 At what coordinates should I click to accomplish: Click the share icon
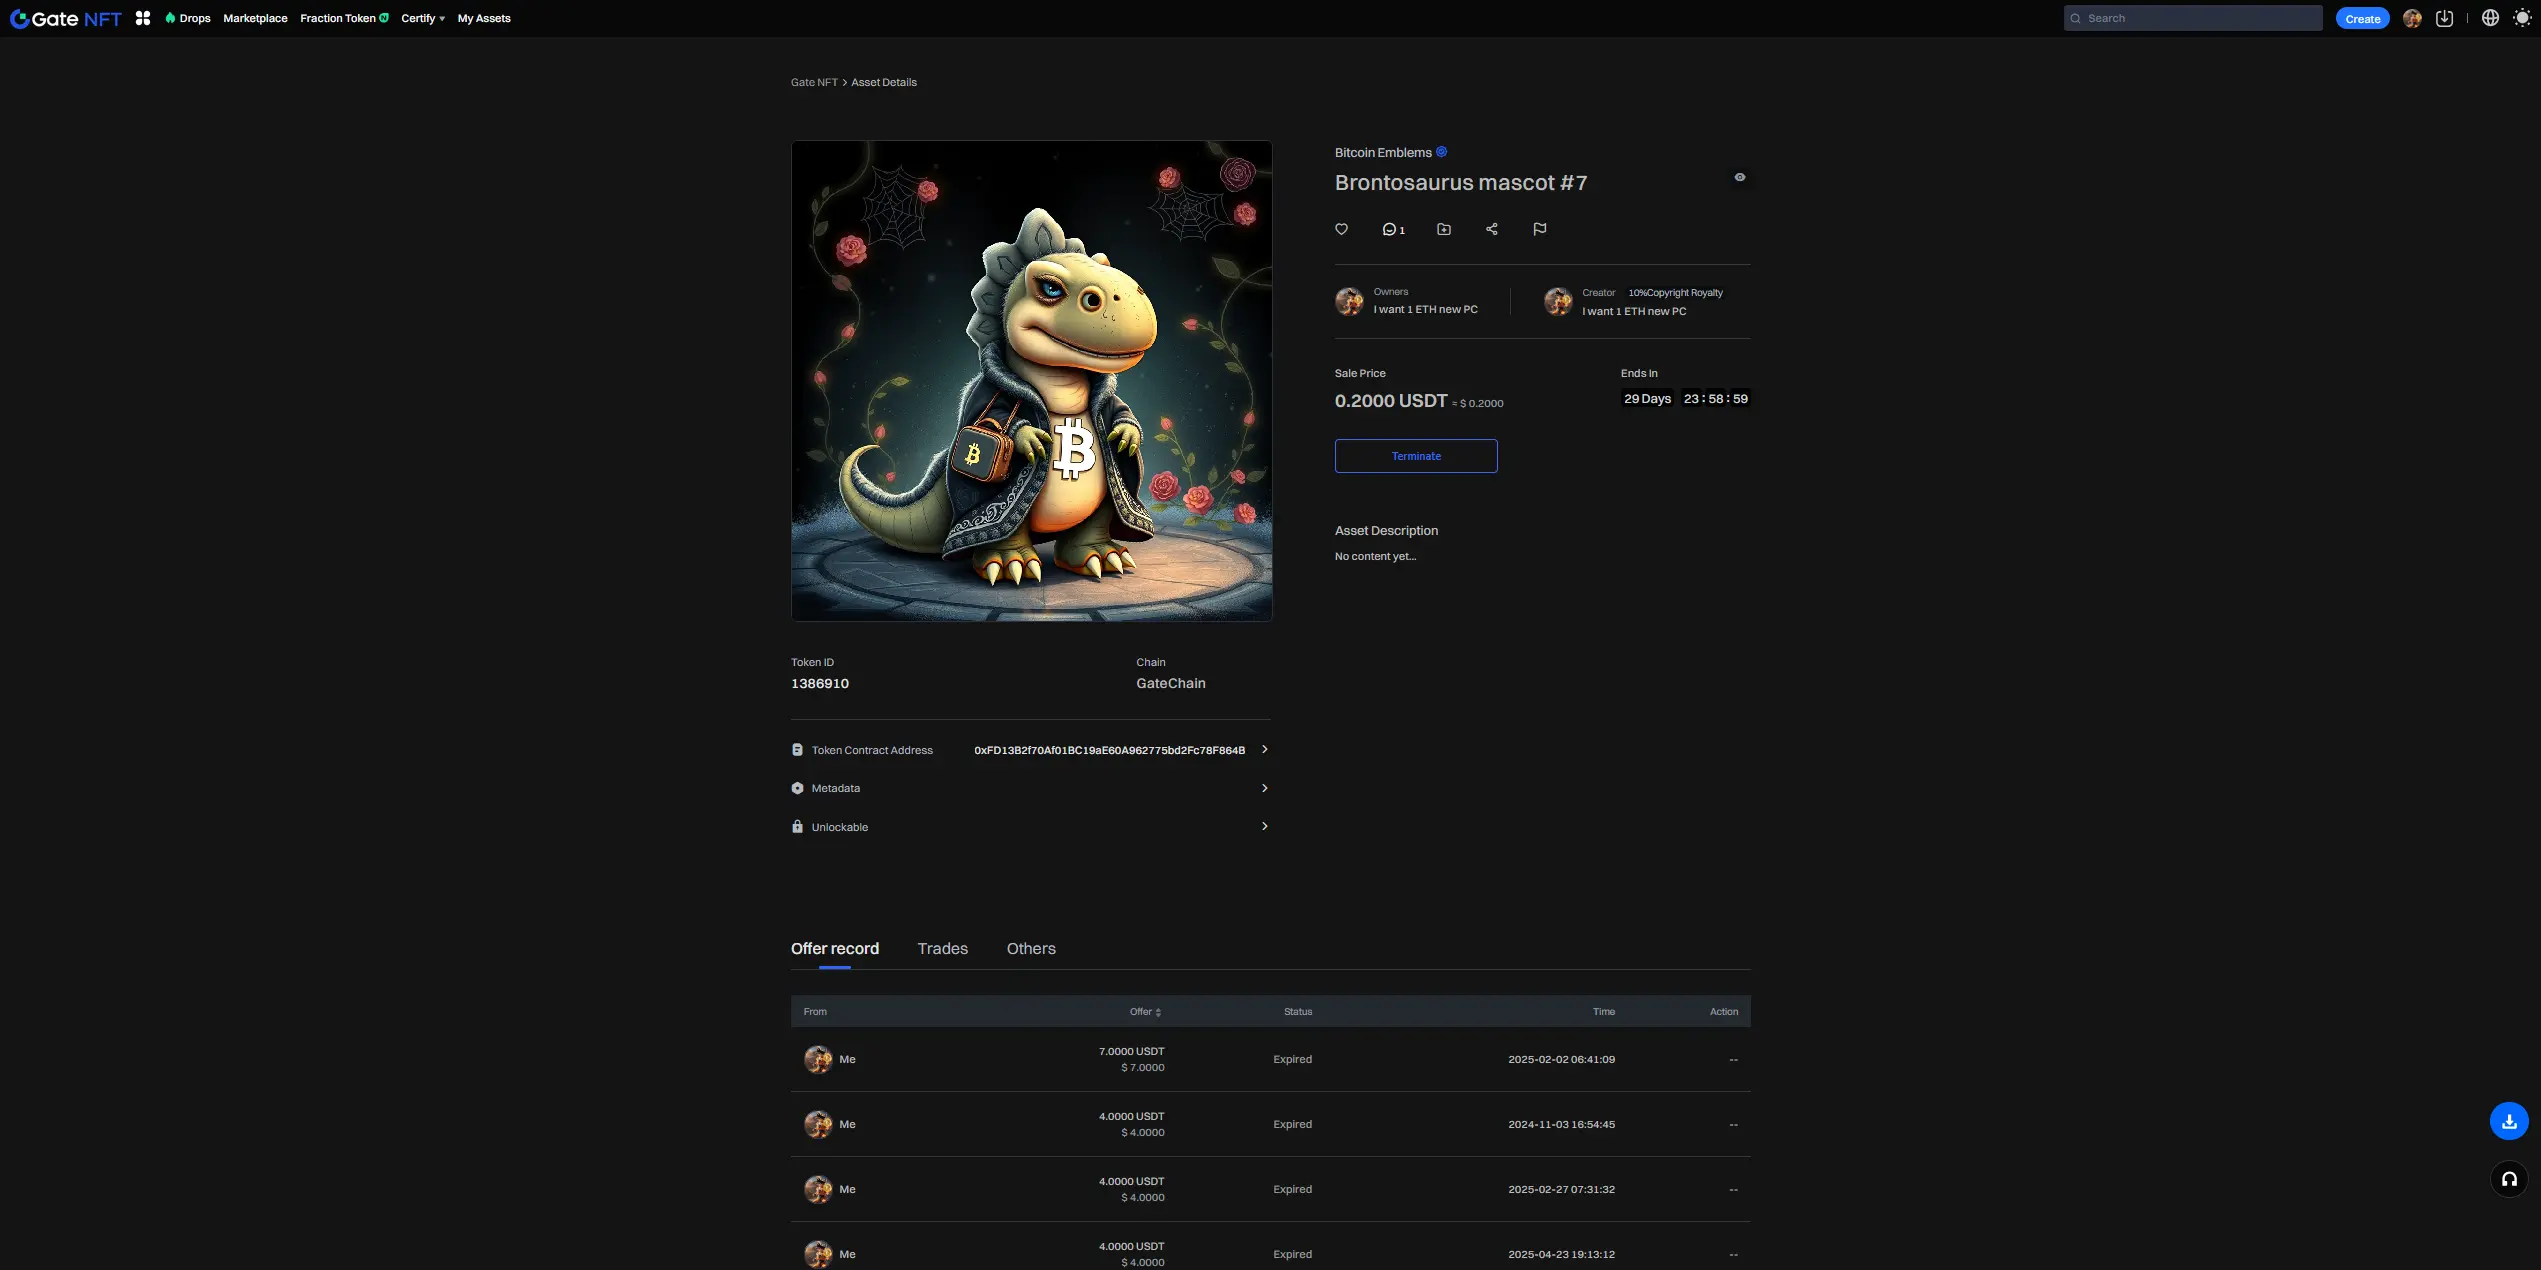pos(1491,229)
